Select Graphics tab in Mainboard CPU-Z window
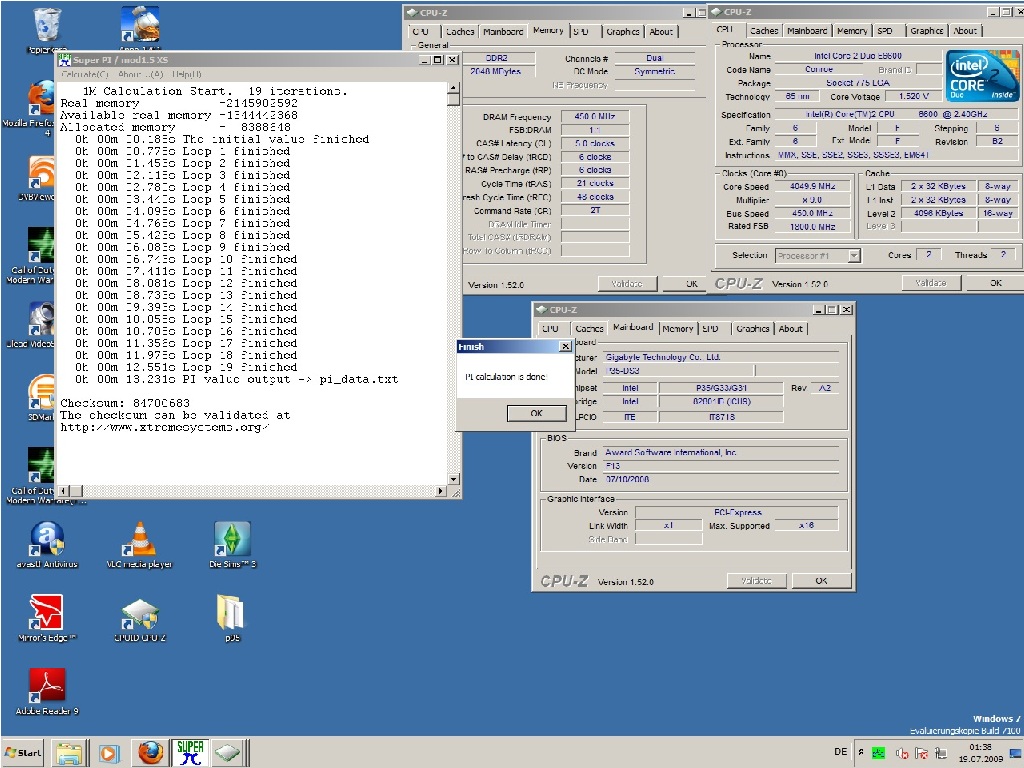This screenshot has height=768, width=1024. pos(752,328)
